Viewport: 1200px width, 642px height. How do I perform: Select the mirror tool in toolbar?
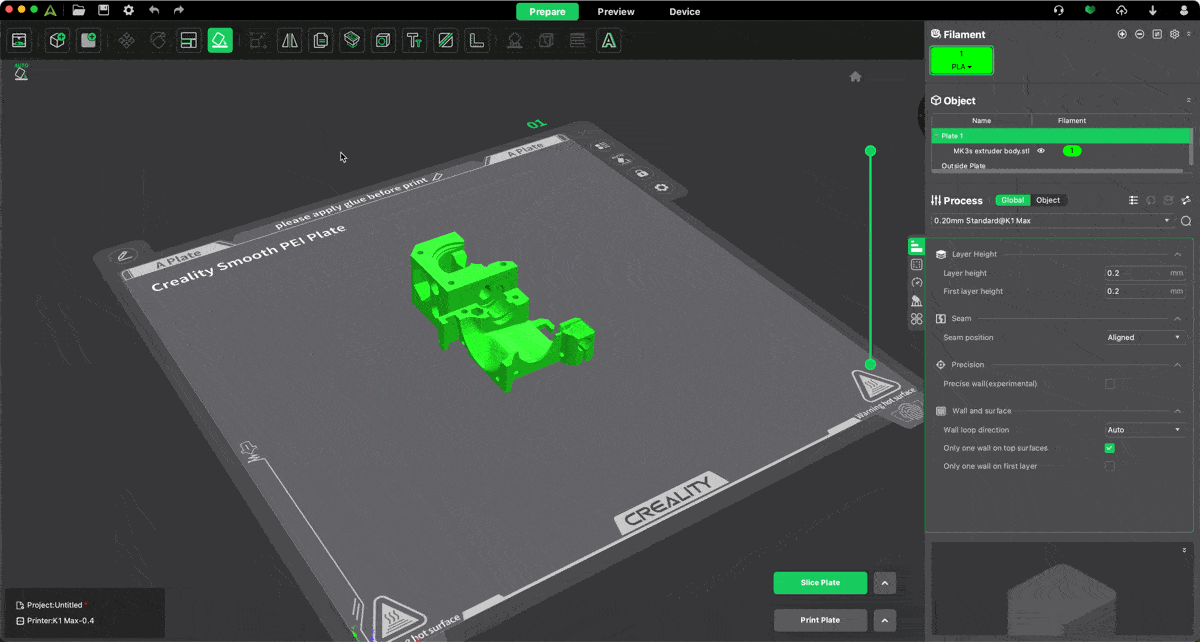pos(290,41)
